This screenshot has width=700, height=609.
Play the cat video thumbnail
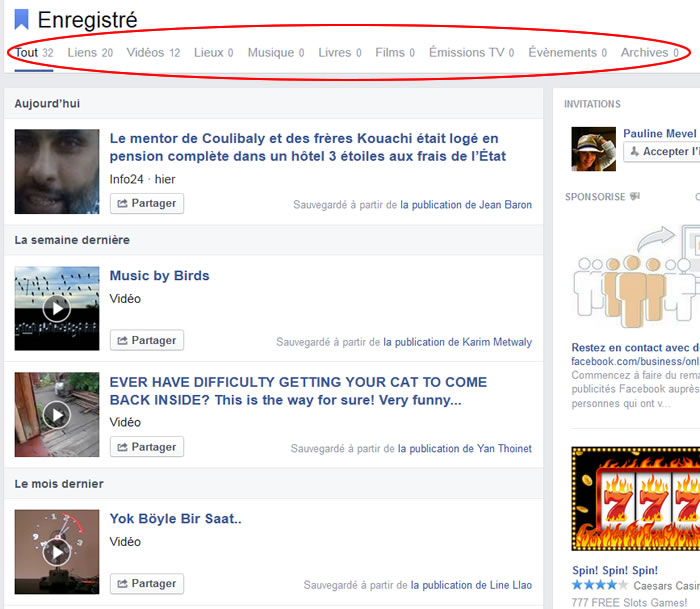tap(57, 414)
